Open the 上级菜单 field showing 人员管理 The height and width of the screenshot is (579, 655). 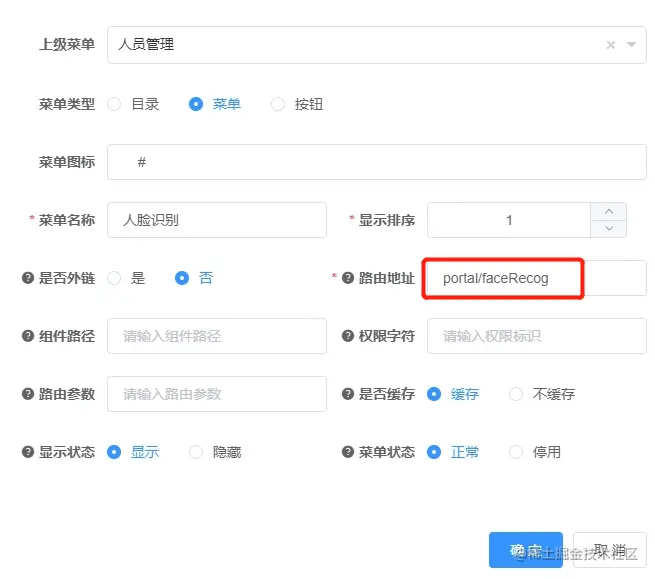(x=376, y=45)
